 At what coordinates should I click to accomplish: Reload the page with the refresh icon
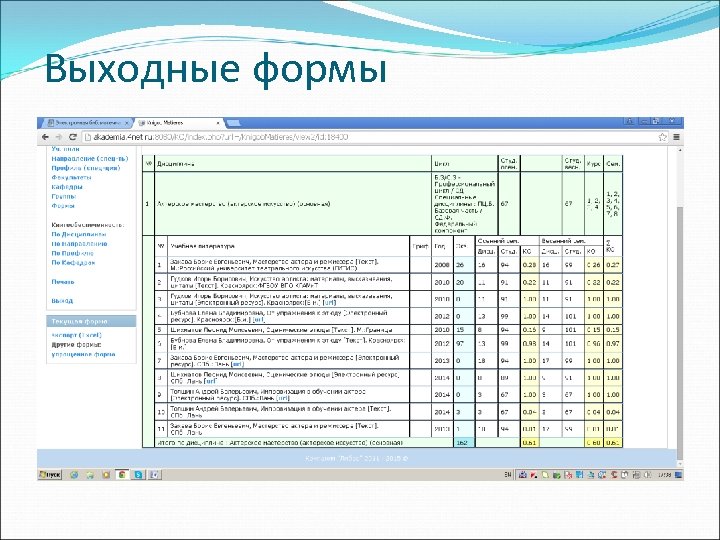click(x=73, y=137)
